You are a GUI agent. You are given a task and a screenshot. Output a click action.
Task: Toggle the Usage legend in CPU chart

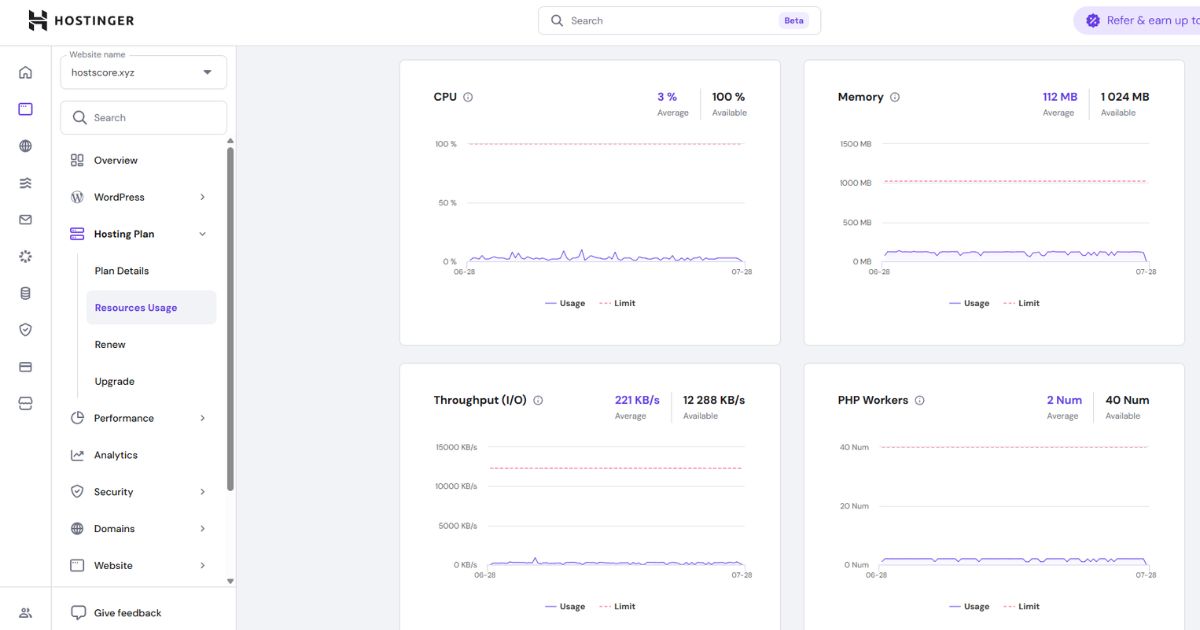tap(565, 303)
